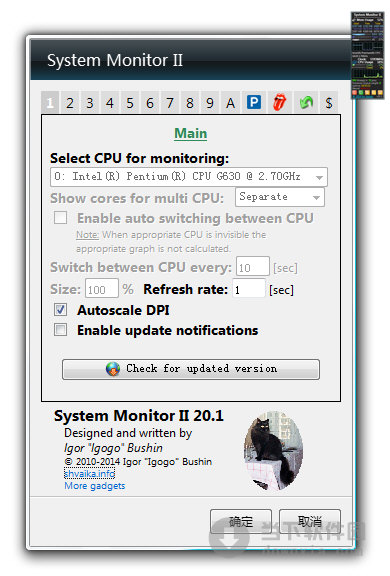Tick Enable auto switching between CPU

tap(61, 217)
